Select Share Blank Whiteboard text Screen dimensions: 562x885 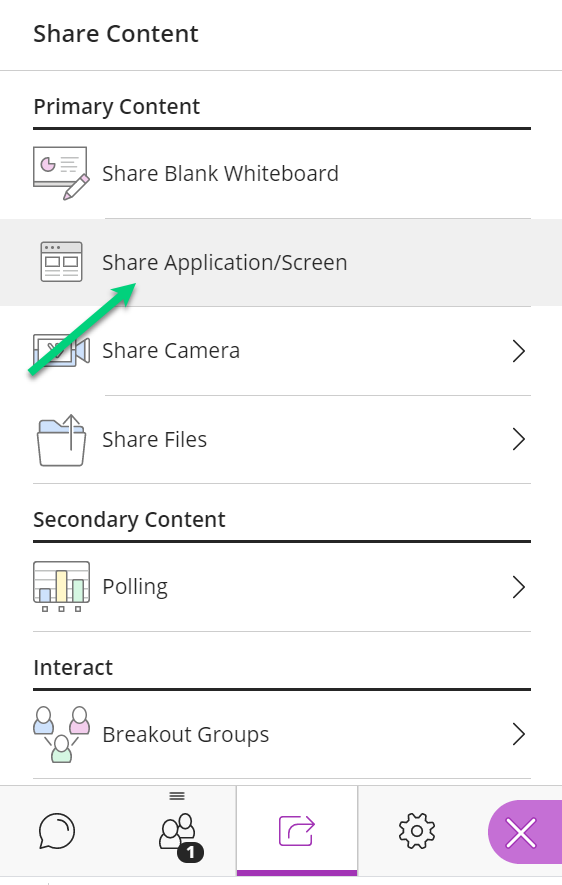click(x=220, y=173)
